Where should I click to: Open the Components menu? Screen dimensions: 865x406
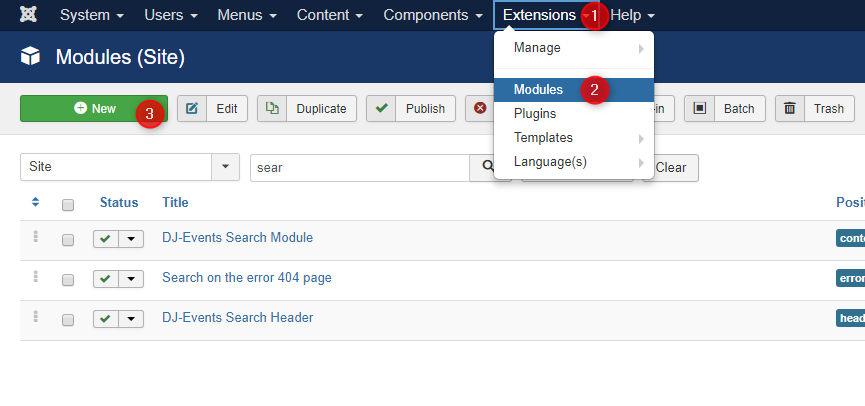tap(433, 15)
